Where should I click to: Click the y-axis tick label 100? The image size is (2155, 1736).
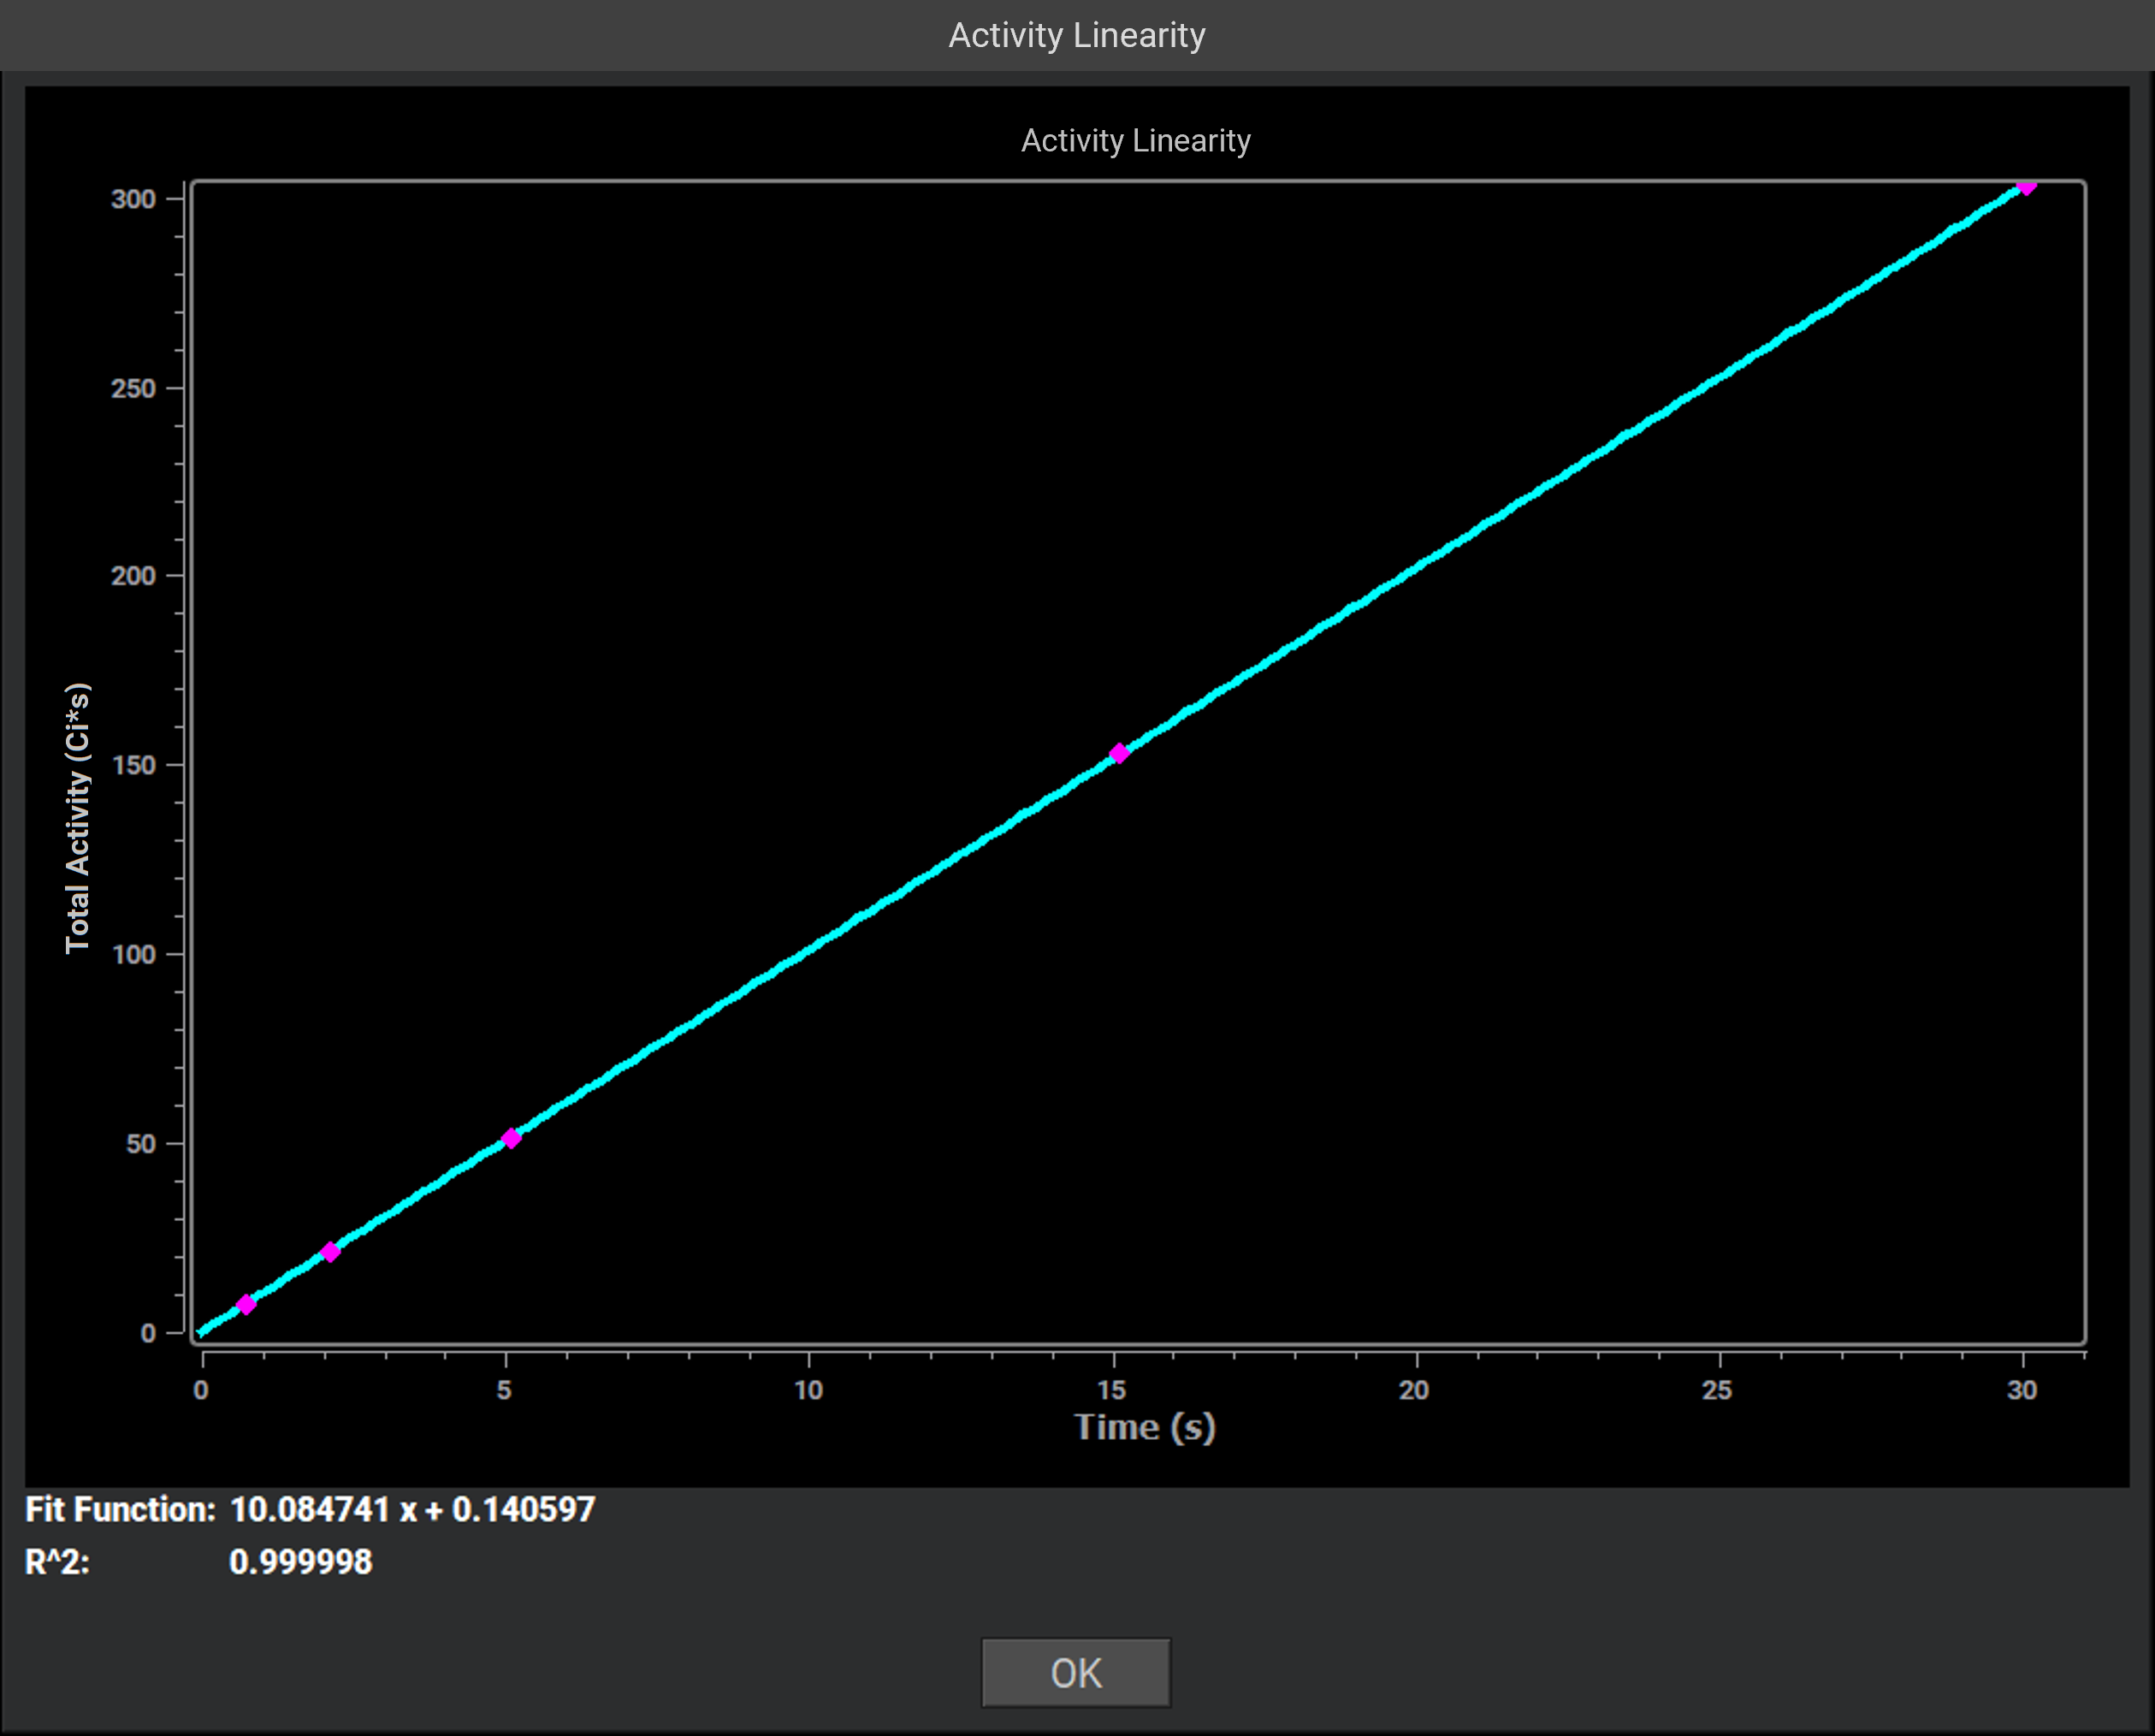(x=134, y=954)
